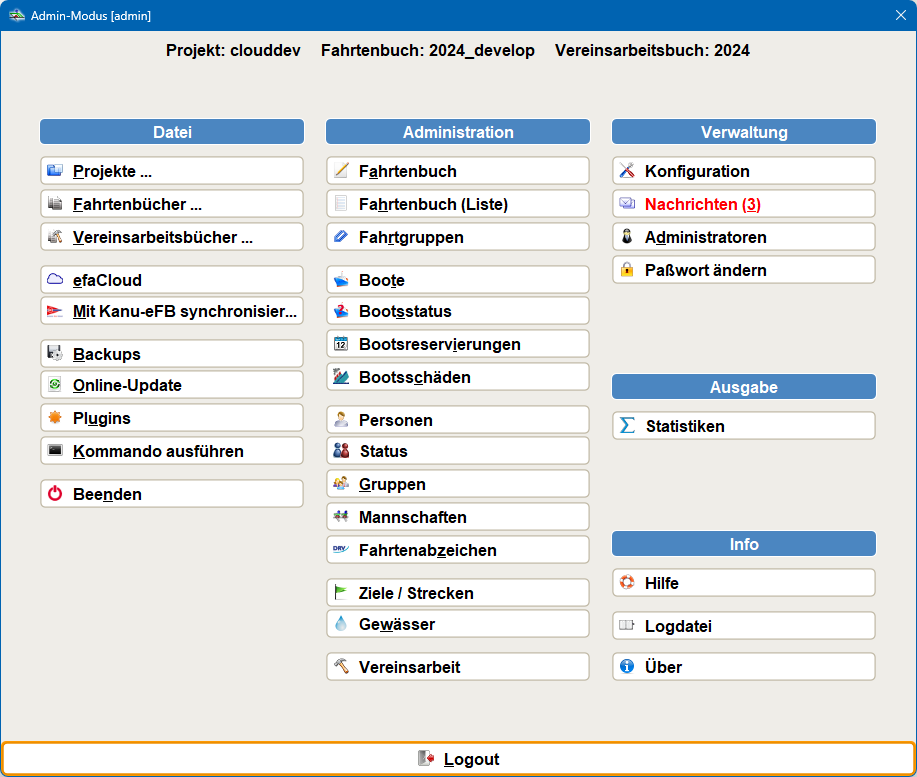Click the Paßwort ändern padlock icon
Screen dimensions: 917x777
[x=627, y=270]
